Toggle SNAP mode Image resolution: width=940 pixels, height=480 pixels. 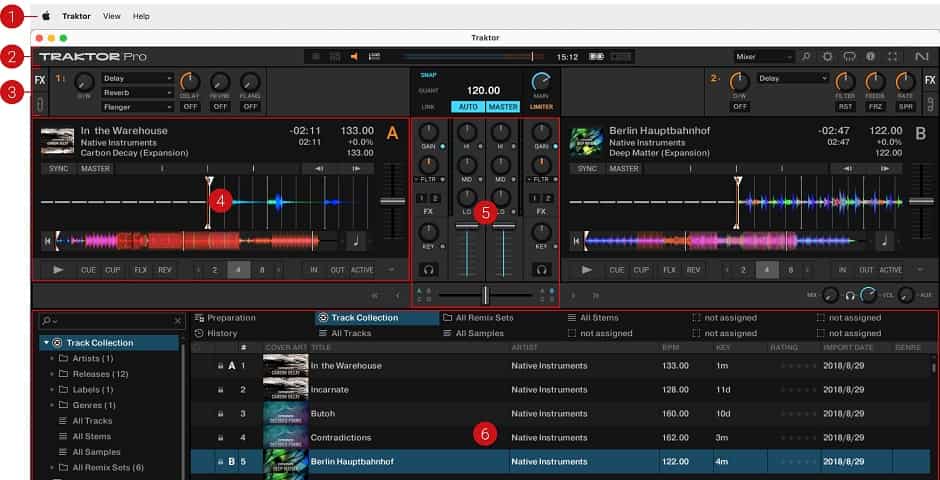click(429, 76)
